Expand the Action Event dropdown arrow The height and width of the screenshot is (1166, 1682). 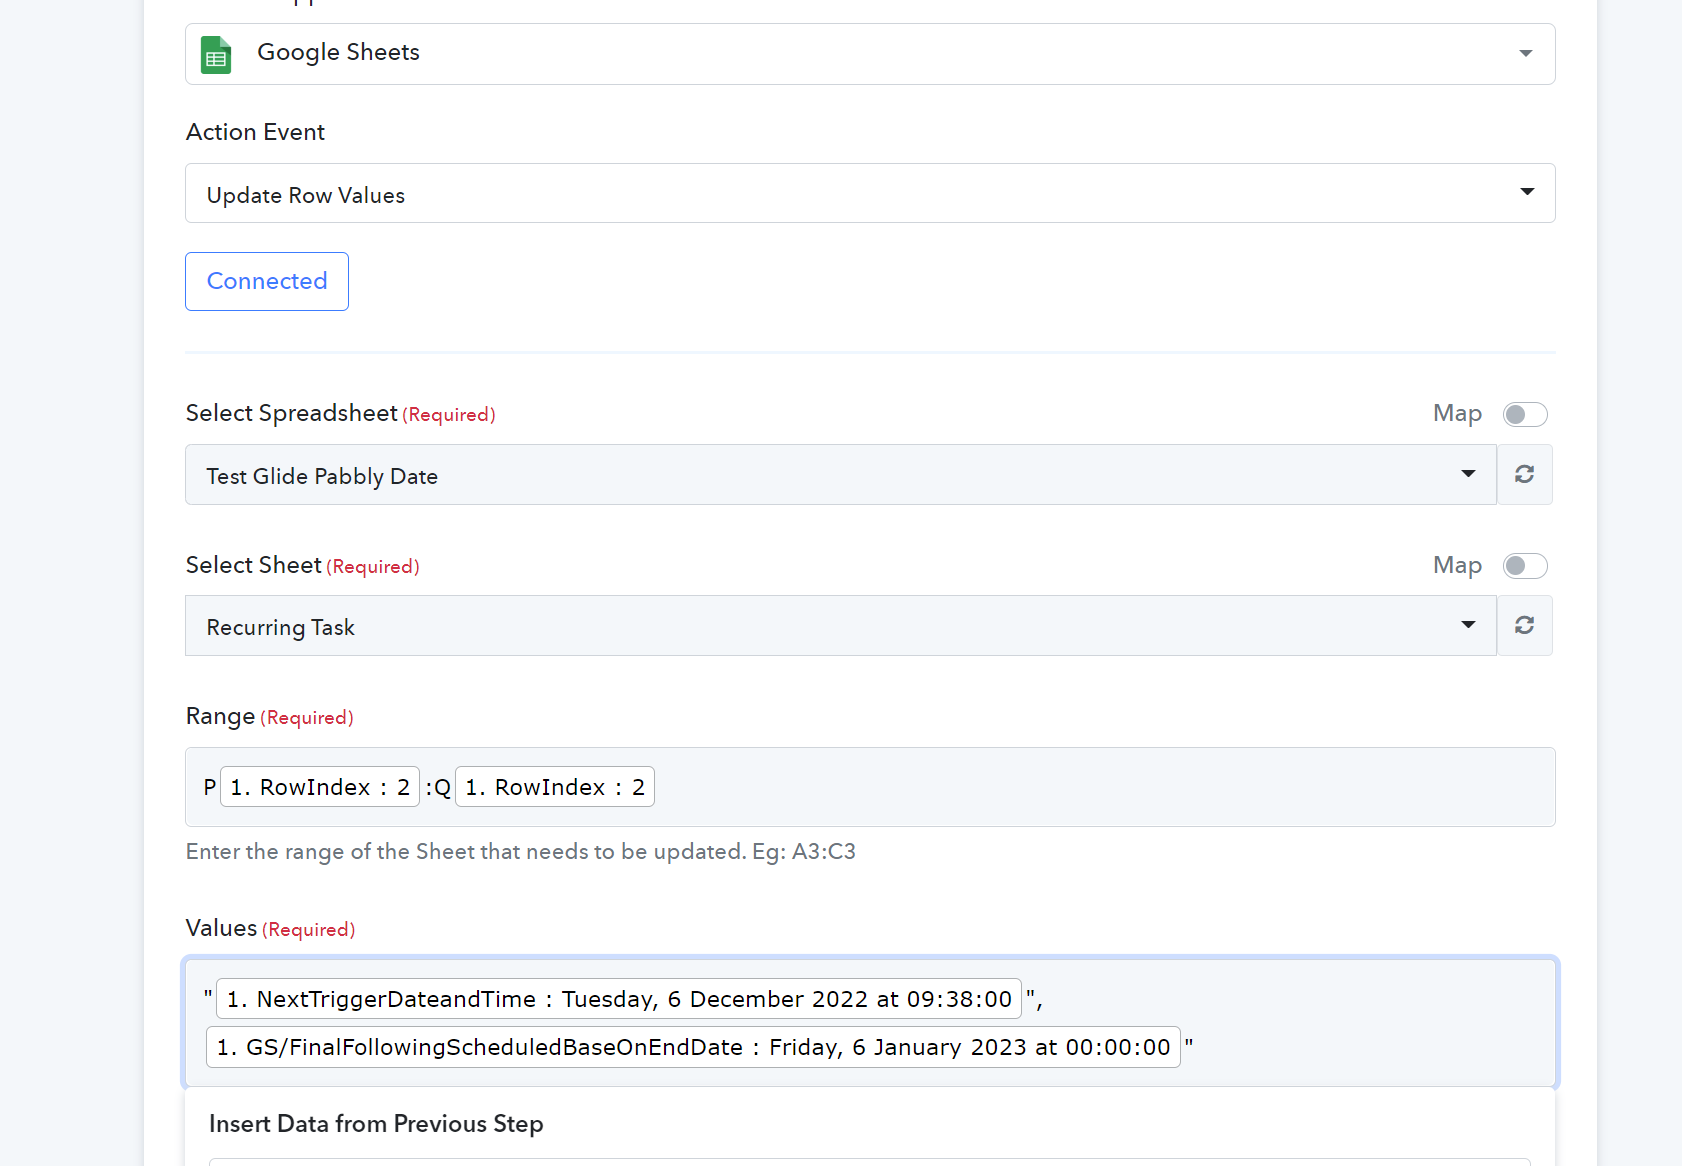(x=1527, y=192)
